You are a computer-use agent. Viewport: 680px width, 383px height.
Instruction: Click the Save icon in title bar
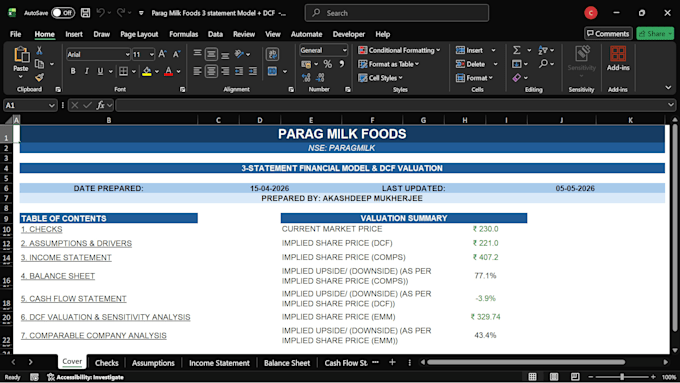point(85,13)
